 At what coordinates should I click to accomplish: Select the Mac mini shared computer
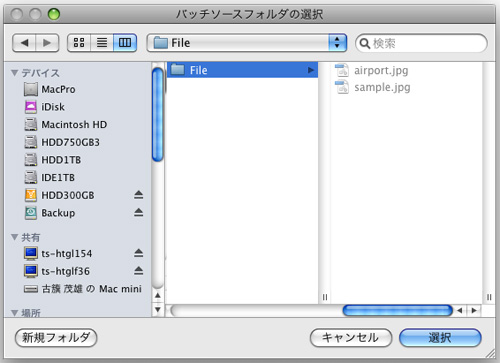pos(78,289)
